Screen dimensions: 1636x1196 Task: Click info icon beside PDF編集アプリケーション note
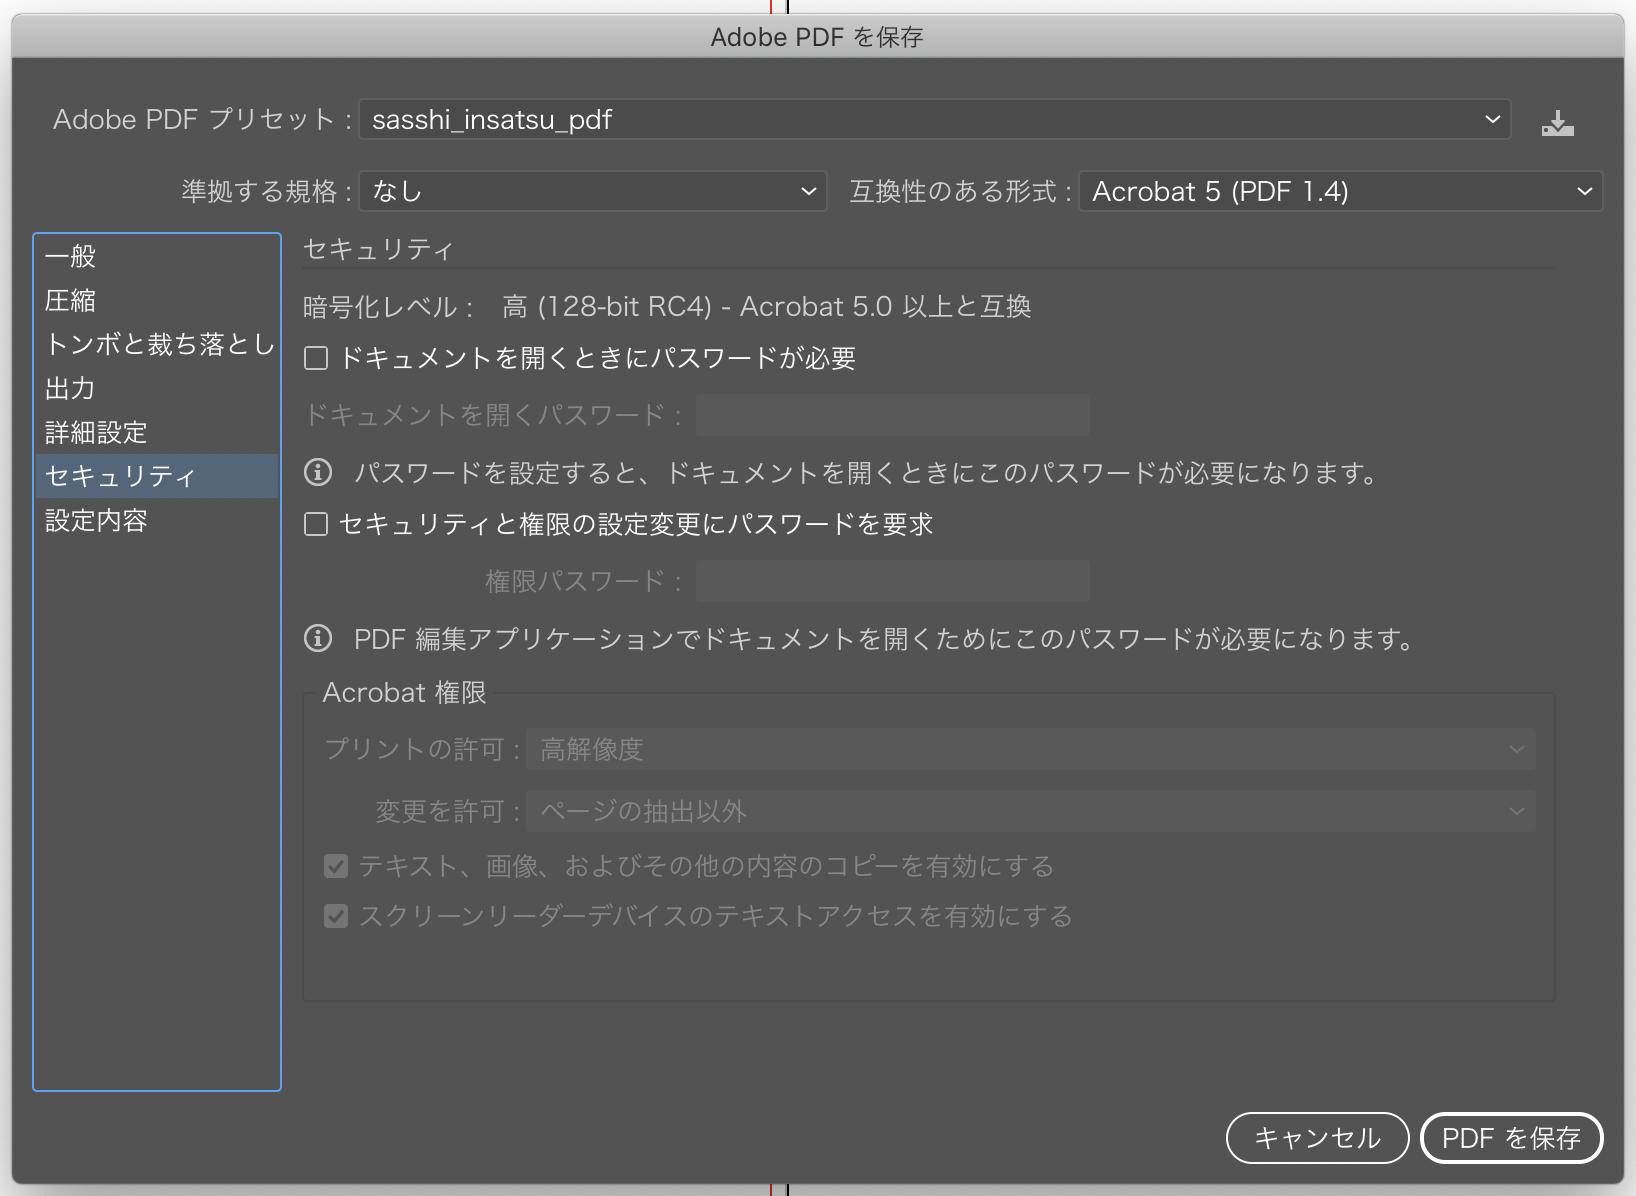pos(318,638)
